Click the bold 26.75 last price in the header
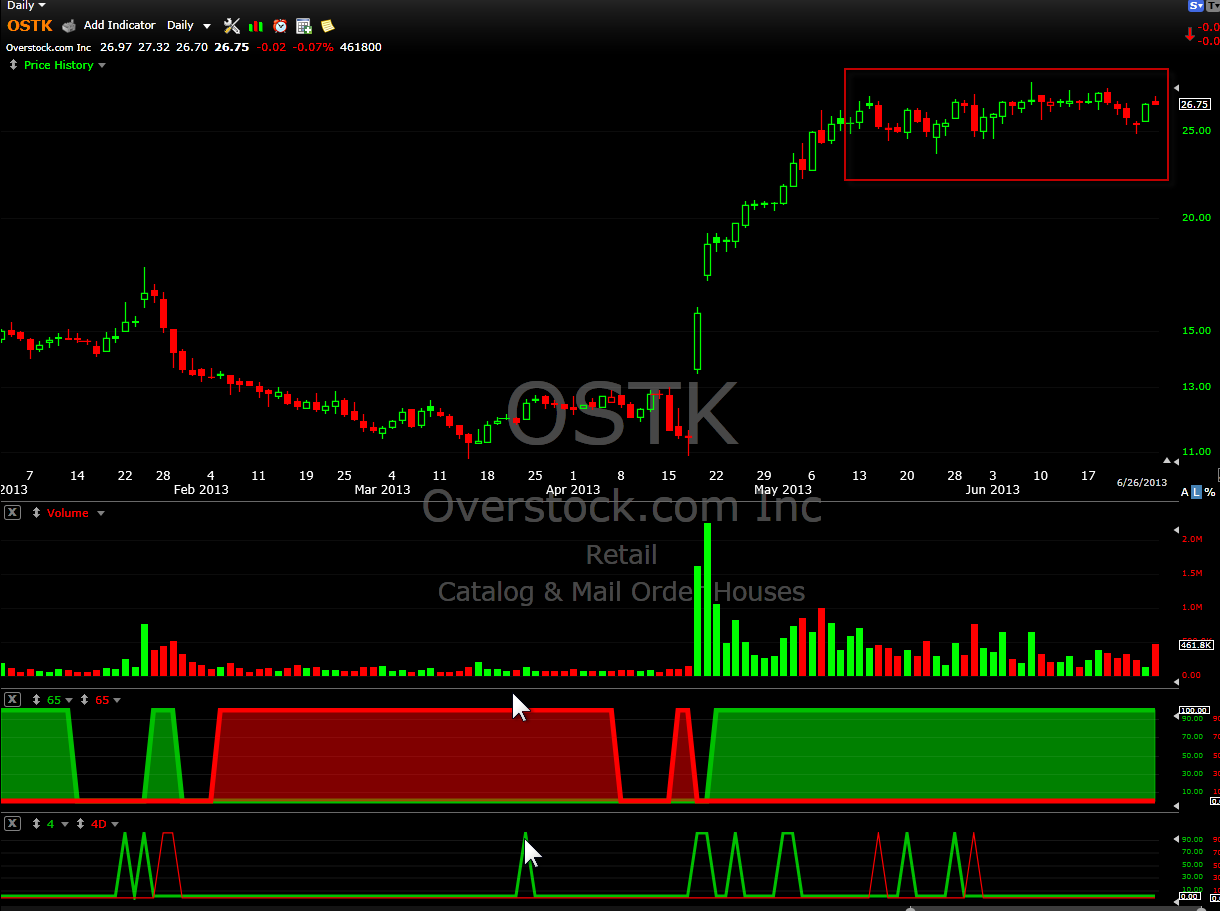The image size is (1220, 911). point(232,47)
